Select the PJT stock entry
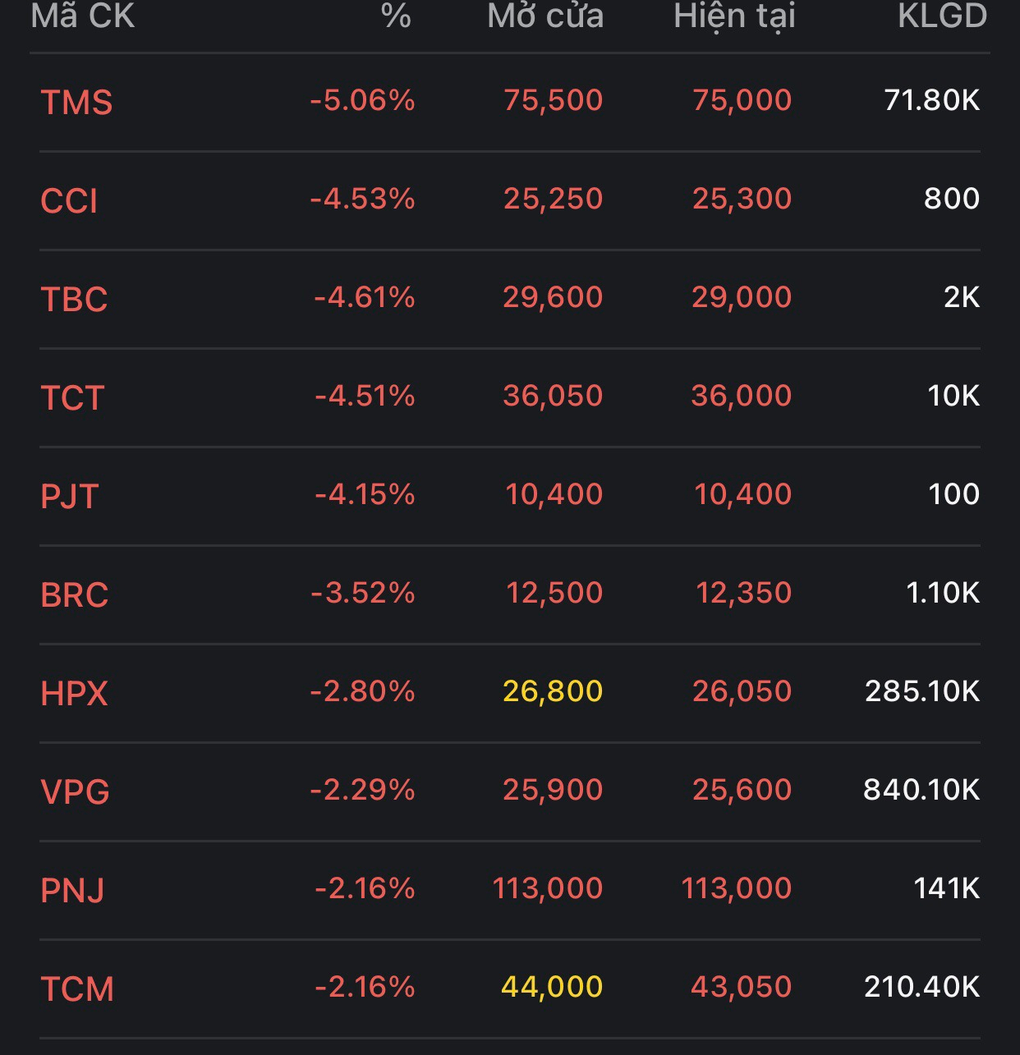This screenshot has height=1055, width=1020. tap(510, 496)
